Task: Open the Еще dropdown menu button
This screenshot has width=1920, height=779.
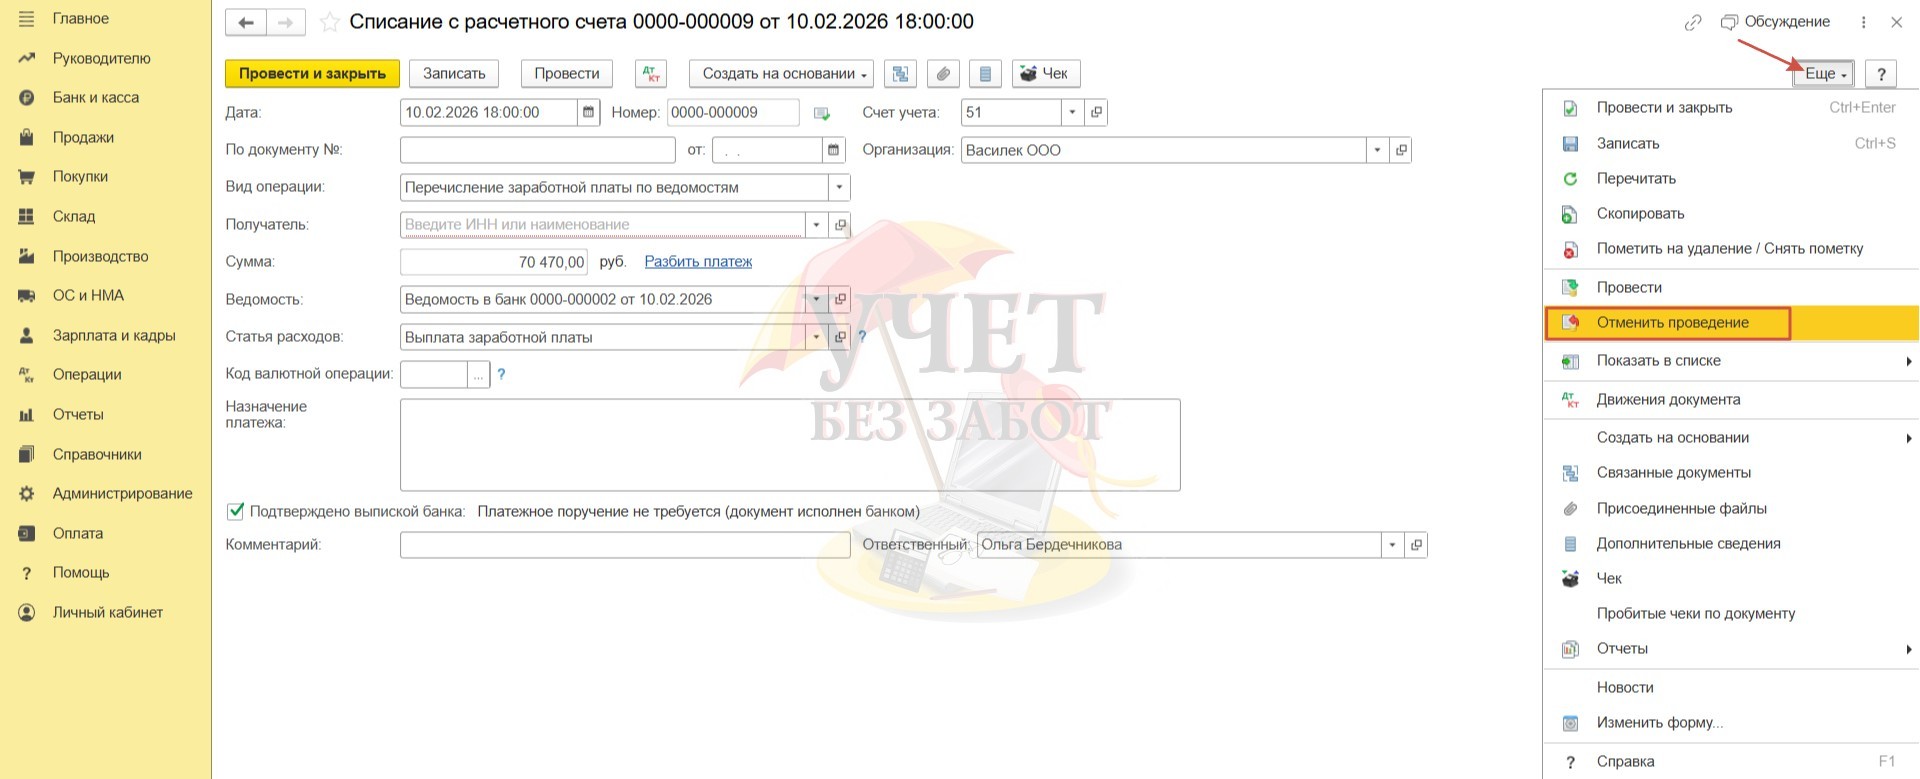Action: (x=1824, y=74)
